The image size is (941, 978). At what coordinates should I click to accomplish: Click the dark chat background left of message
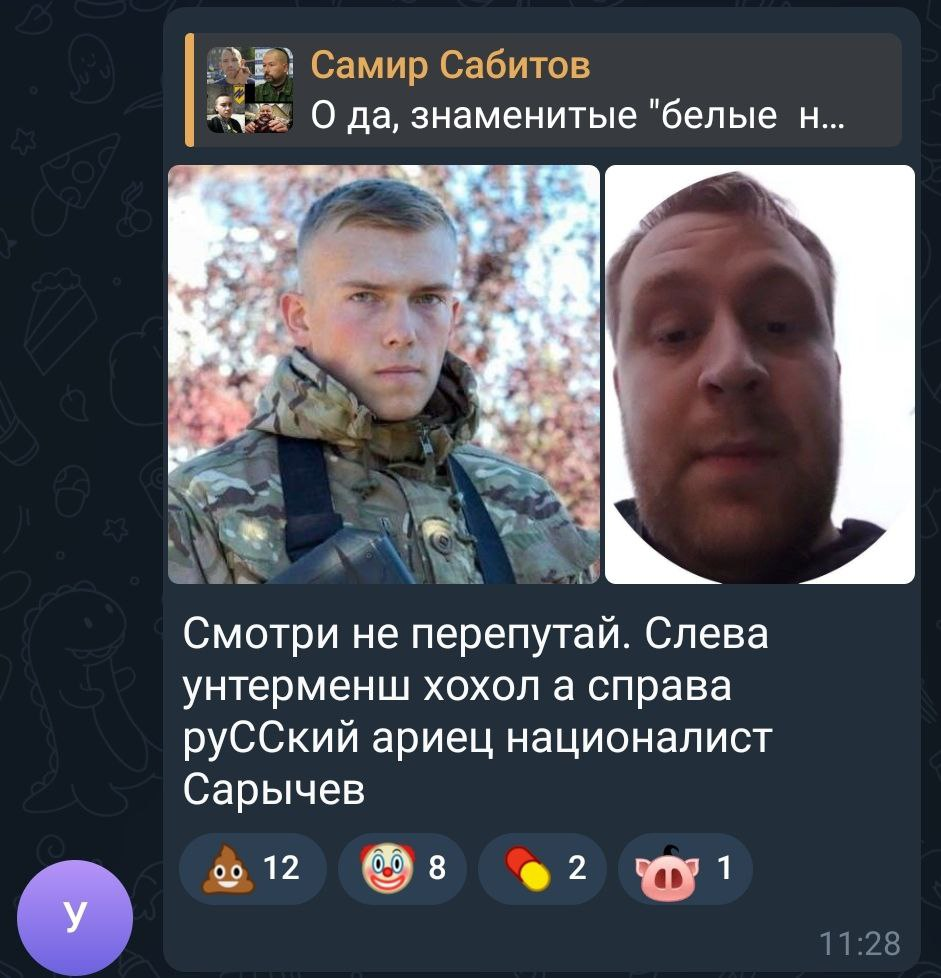[x=81, y=437]
